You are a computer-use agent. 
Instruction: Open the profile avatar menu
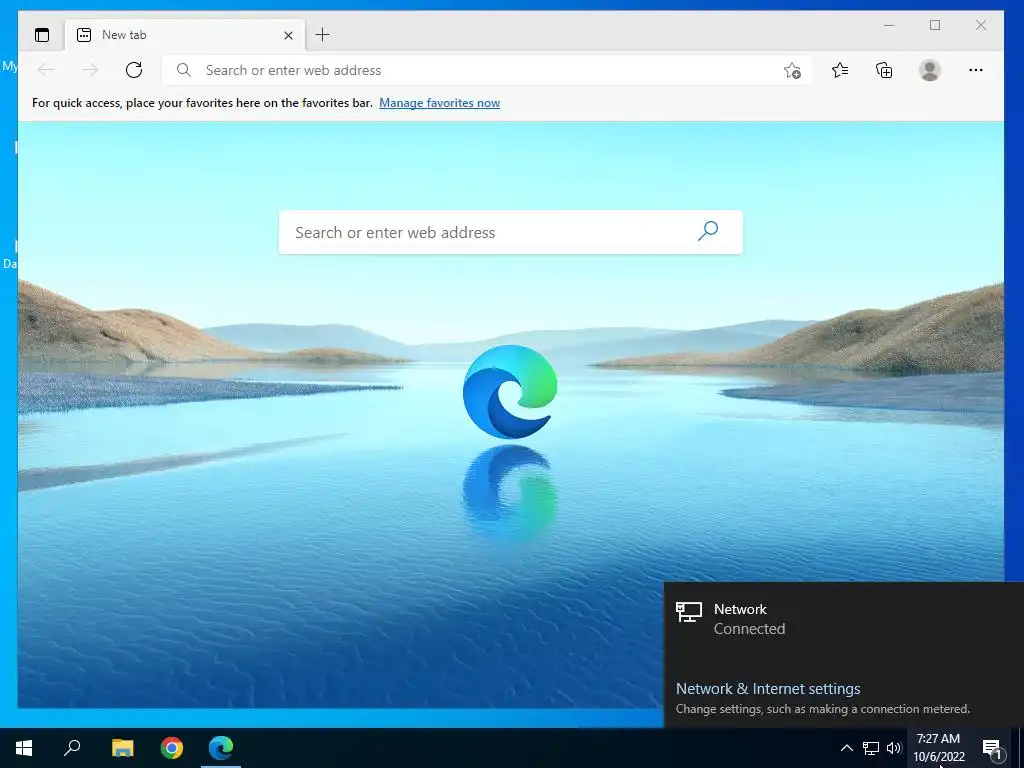(x=929, y=70)
